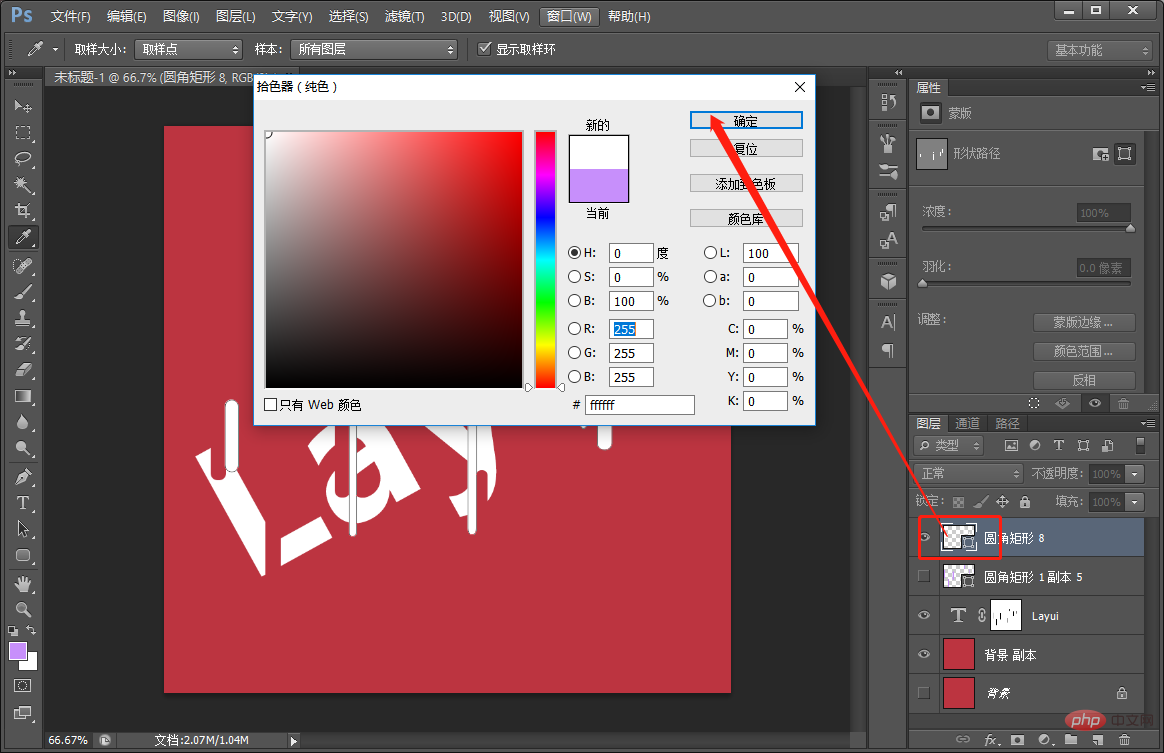
Task: Open the Paragraph panel icon in the dock
Action: click(x=888, y=351)
